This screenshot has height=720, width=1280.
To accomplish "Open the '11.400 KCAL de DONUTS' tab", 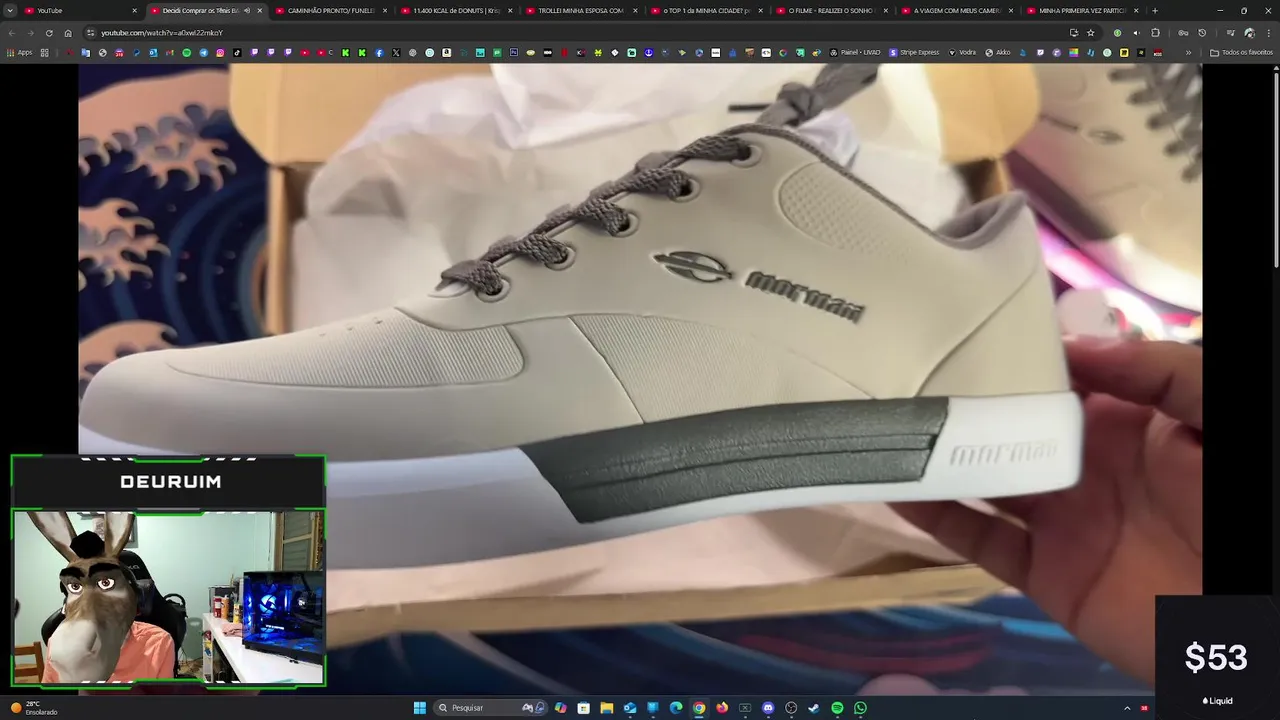I will coord(456,10).
